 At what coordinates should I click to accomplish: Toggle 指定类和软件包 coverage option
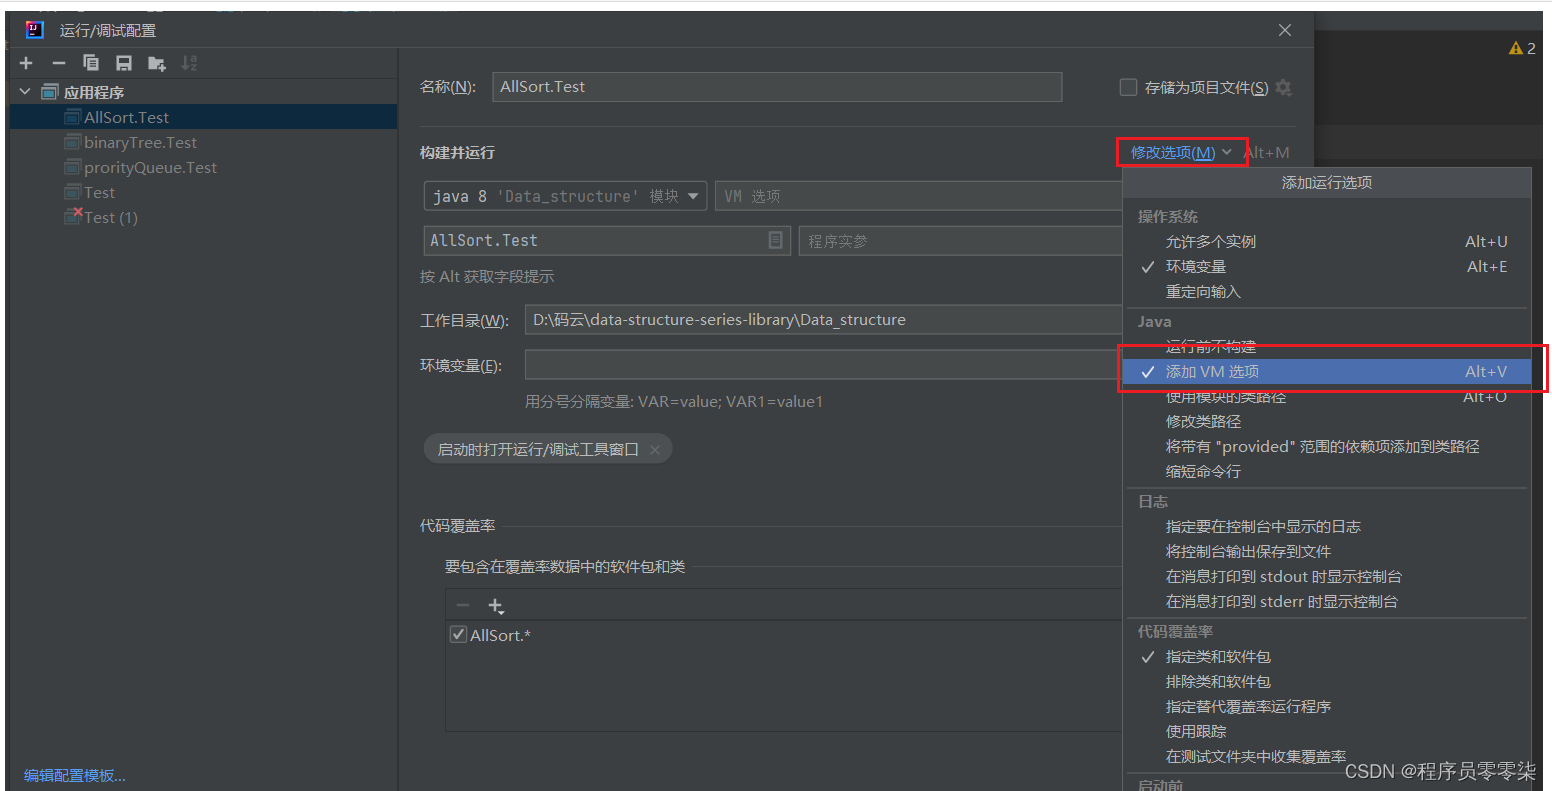[x=1327, y=657]
